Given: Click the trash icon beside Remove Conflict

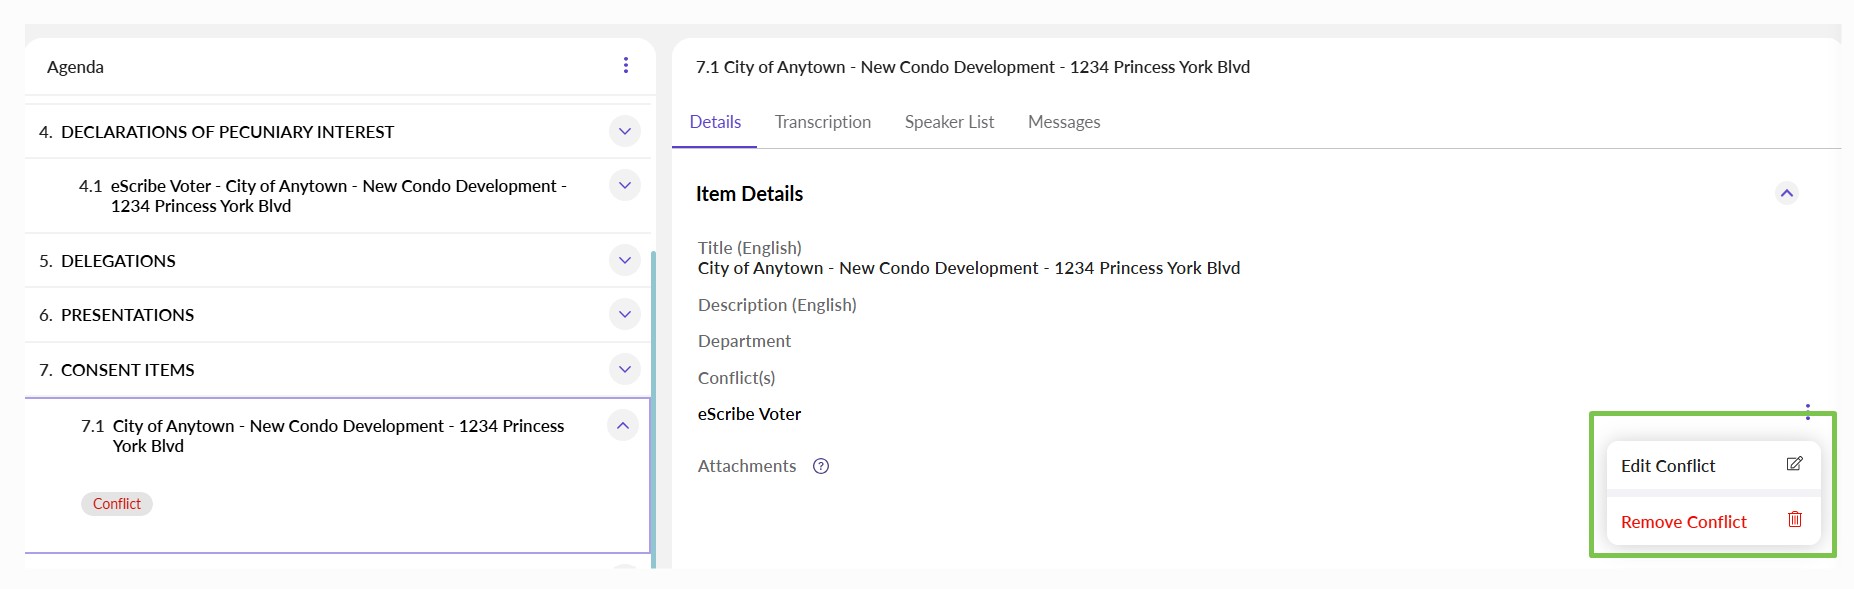Looking at the screenshot, I should [1795, 519].
